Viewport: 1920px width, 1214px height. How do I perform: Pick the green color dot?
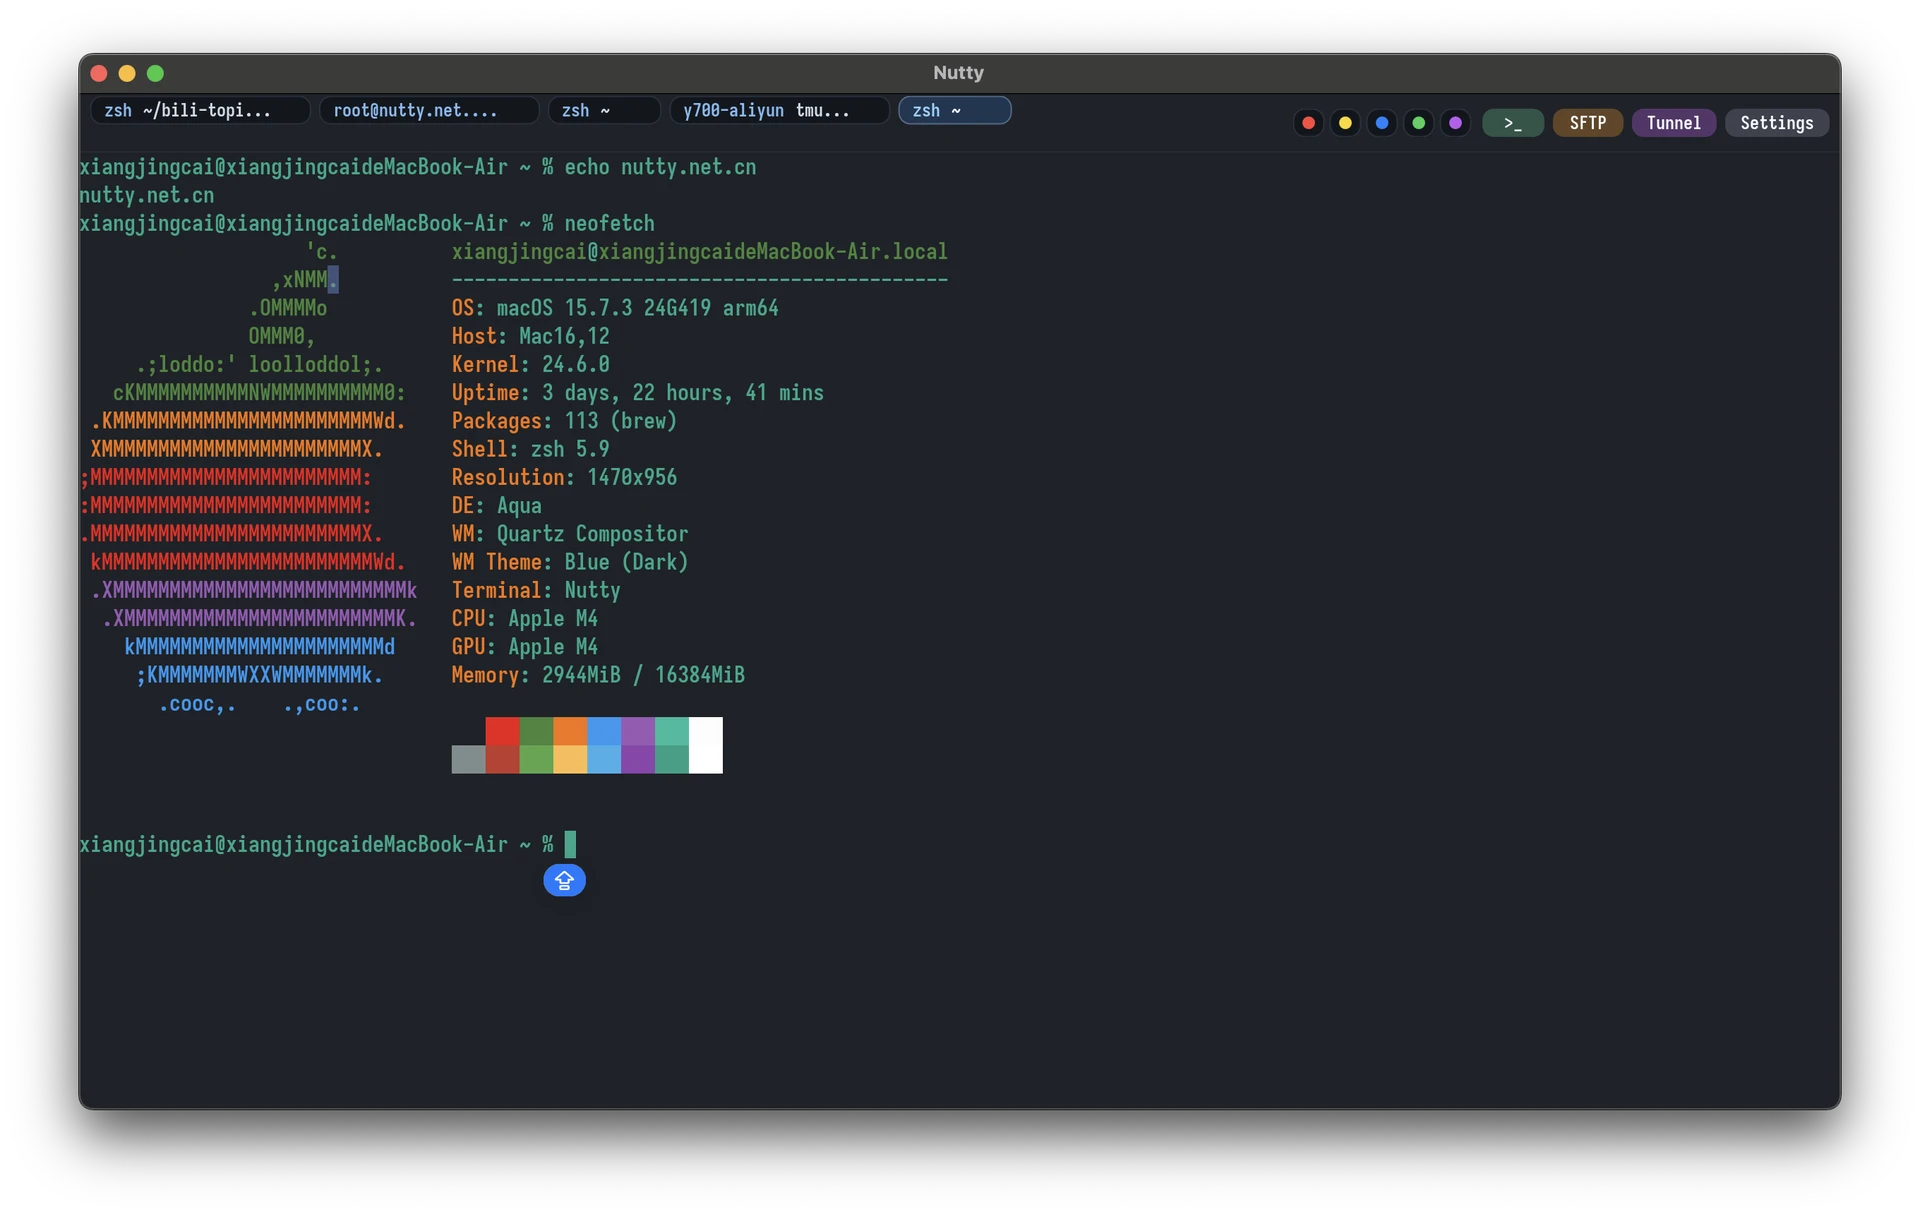[1418, 123]
